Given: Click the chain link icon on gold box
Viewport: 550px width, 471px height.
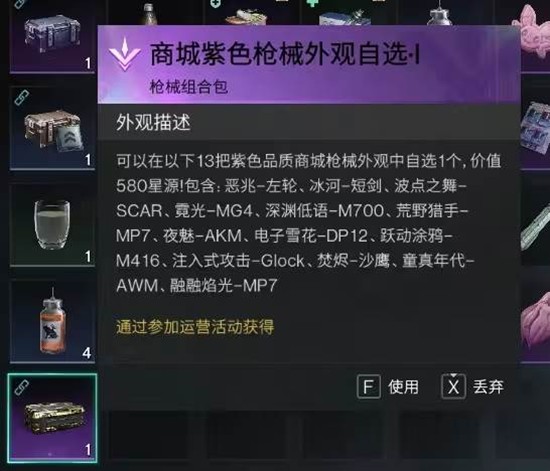Looking at the screenshot, I should [x=22, y=388].
